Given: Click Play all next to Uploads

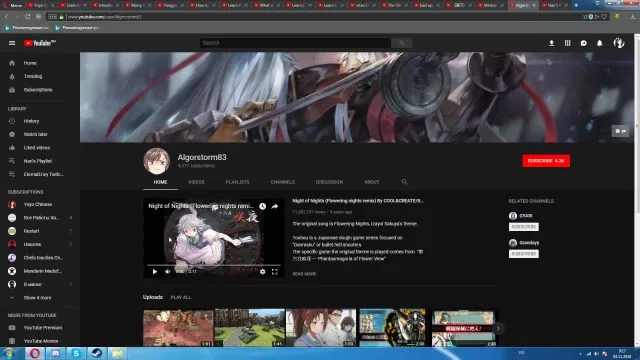Looking at the screenshot, I should coord(181,297).
